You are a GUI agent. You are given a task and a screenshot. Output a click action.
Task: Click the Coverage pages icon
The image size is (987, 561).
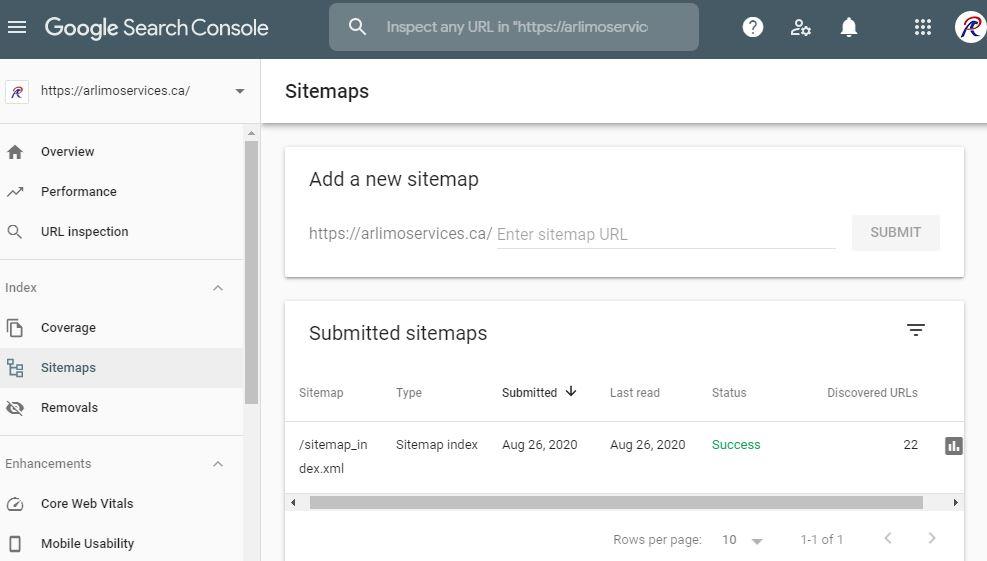pos(15,328)
